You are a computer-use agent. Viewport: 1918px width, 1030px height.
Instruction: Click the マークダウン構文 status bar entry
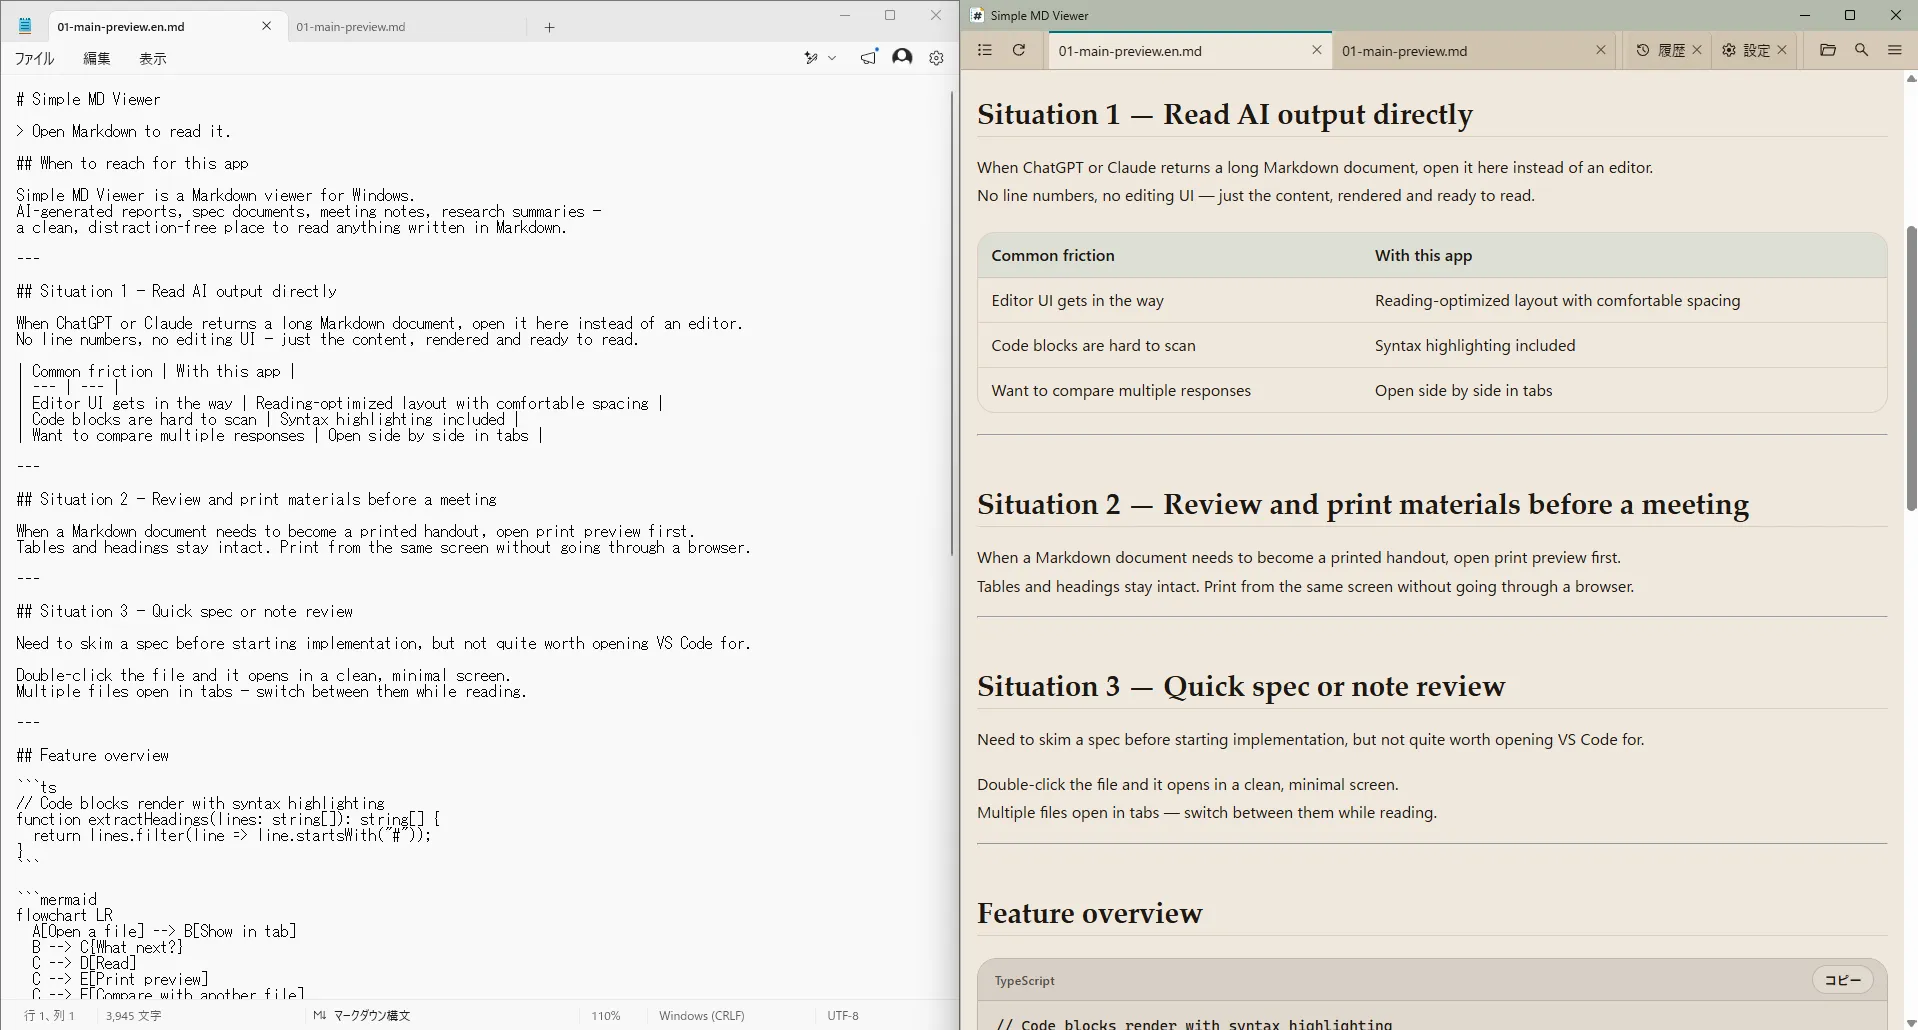pyautogui.click(x=361, y=1015)
